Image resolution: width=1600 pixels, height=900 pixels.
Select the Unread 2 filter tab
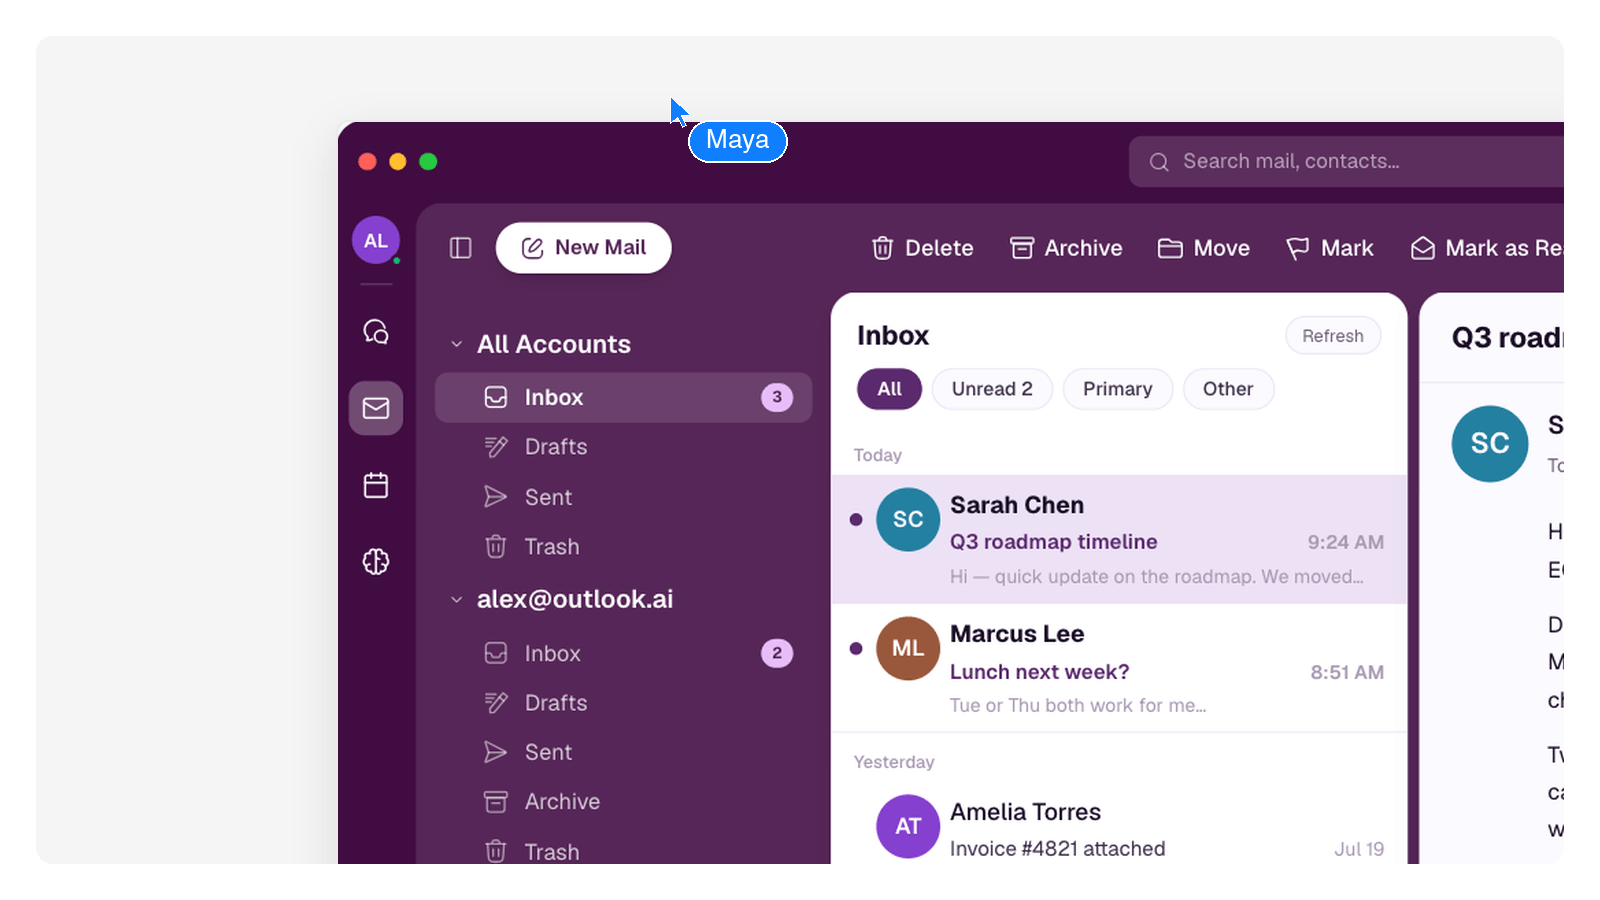click(x=992, y=389)
